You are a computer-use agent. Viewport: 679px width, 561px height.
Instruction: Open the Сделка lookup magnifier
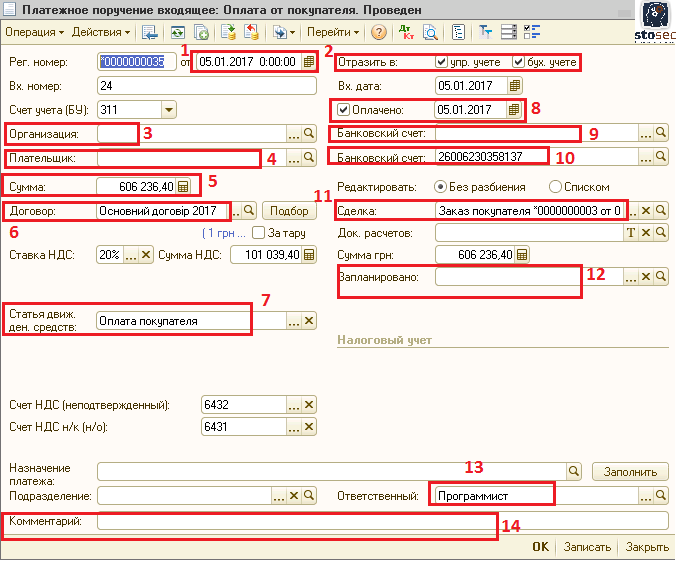661,211
